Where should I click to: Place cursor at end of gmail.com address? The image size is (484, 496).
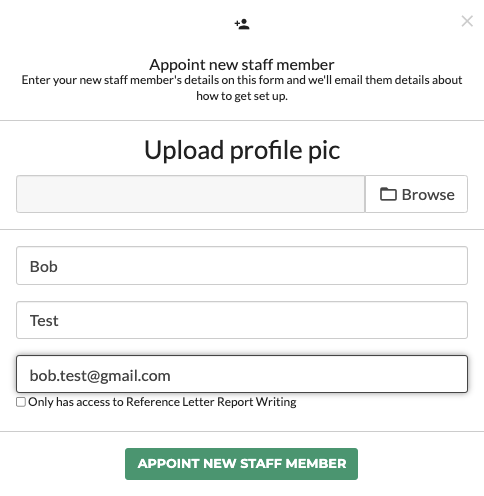click(171, 376)
